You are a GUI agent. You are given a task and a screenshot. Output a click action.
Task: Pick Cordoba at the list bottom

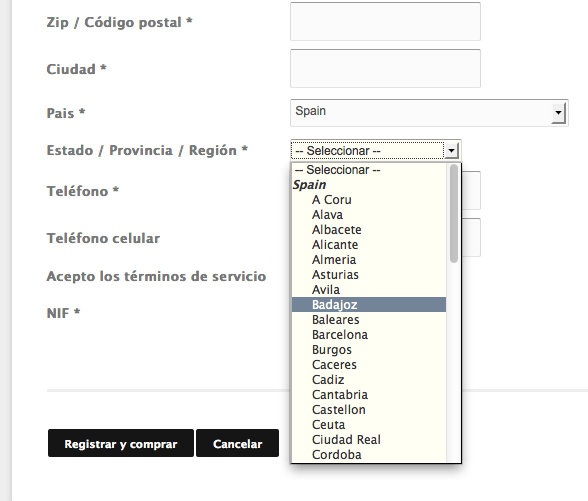point(369,454)
